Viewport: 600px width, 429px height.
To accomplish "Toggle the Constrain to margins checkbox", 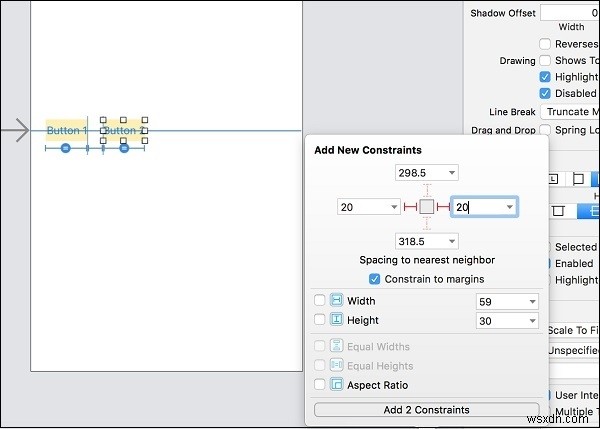I will coord(375,279).
